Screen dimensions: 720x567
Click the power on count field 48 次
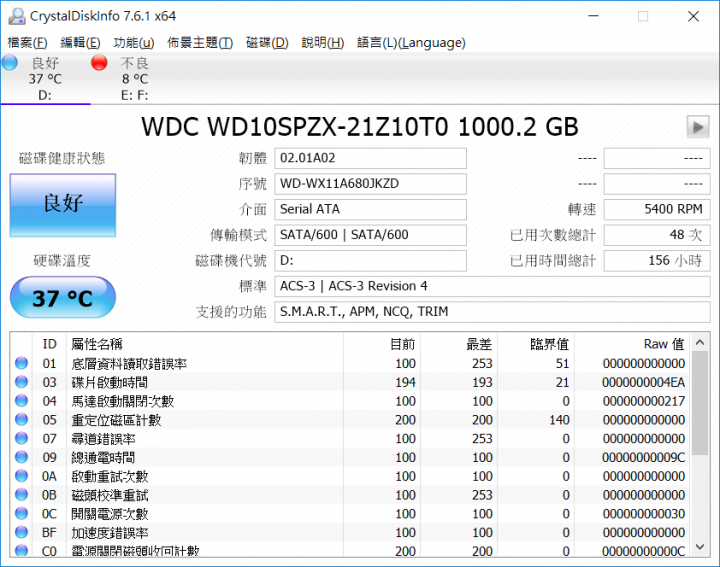point(657,235)
